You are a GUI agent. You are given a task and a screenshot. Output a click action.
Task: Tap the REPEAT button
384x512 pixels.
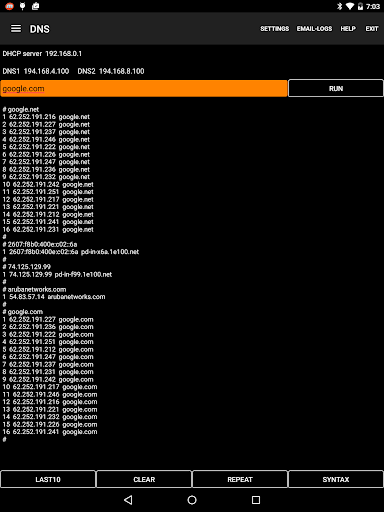pyautogui.click(x=240, y=479)
